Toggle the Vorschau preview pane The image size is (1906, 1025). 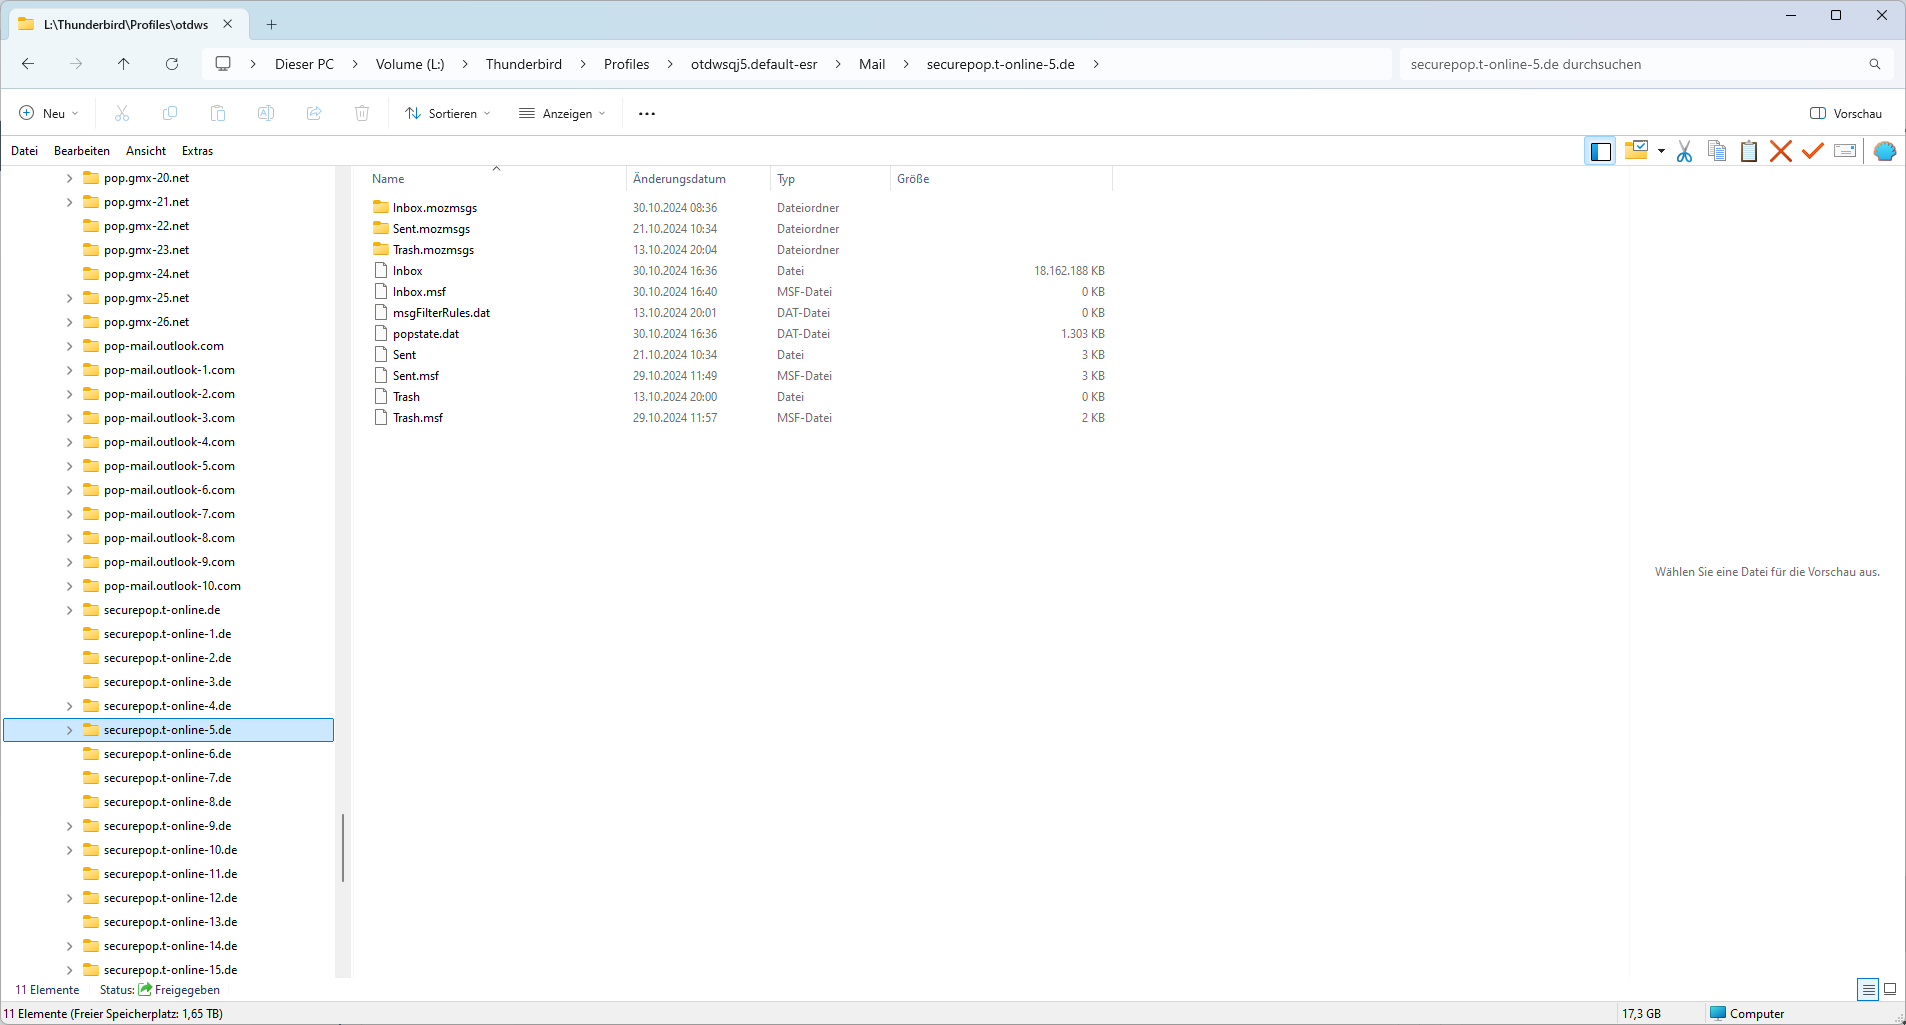tap(1846, 113)
